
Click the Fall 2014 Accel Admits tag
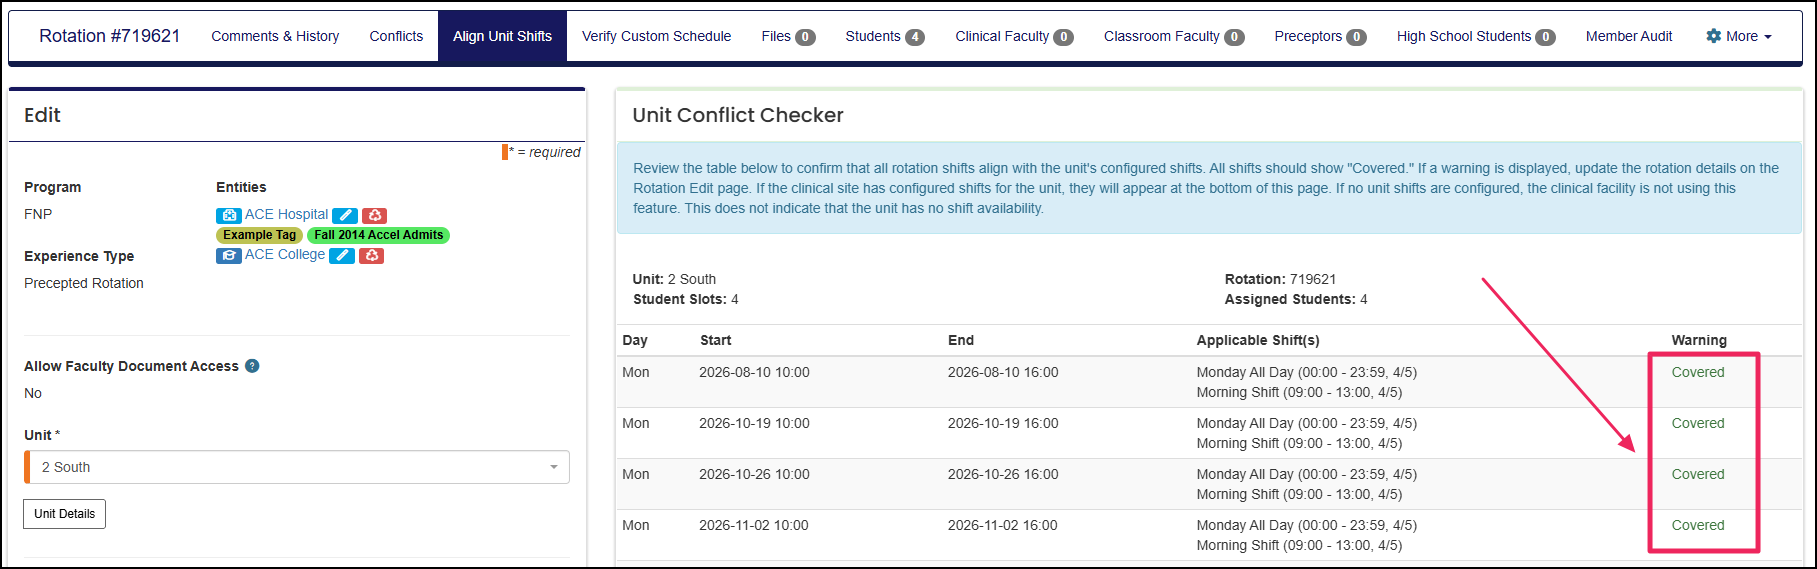(378, 235)
